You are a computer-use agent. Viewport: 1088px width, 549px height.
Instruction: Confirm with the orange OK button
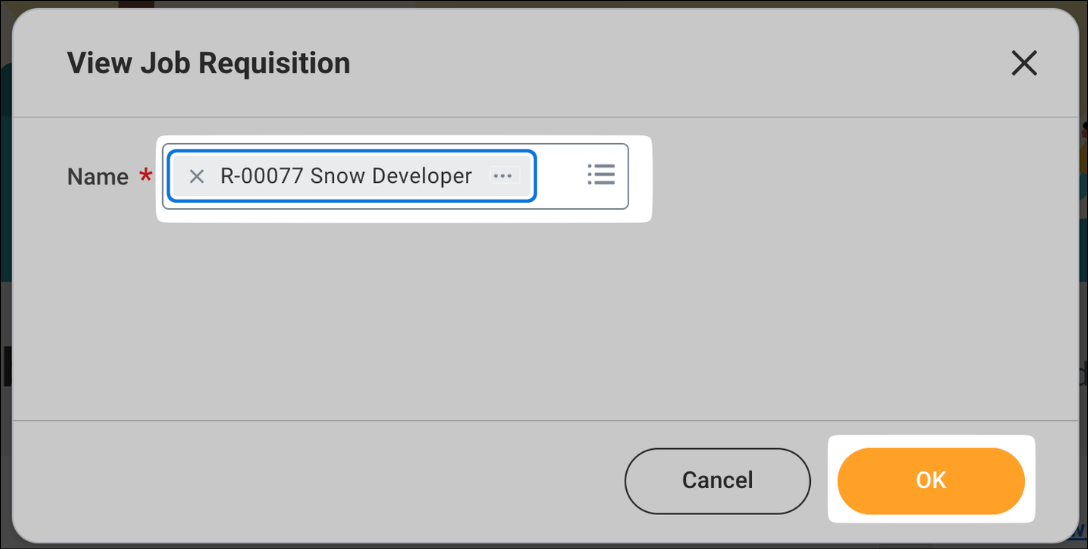pos(930,480)
